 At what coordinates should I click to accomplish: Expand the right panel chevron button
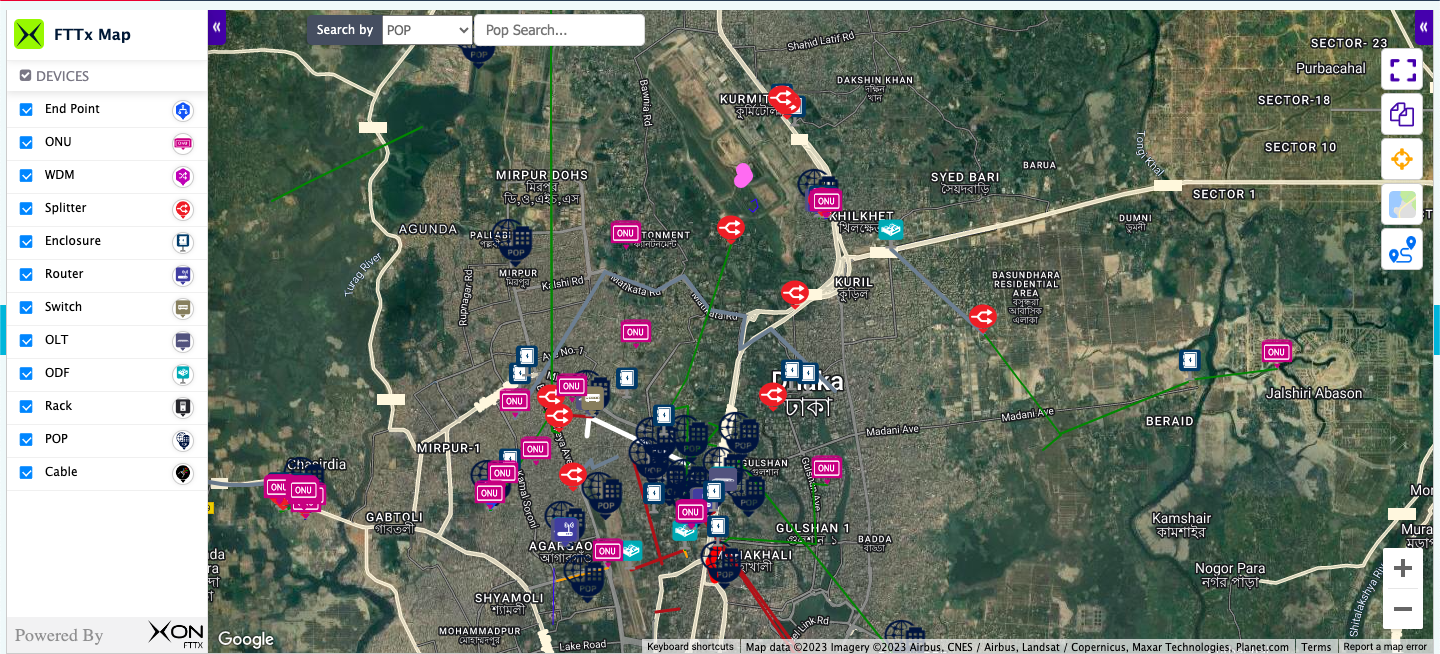point(1423,28)
